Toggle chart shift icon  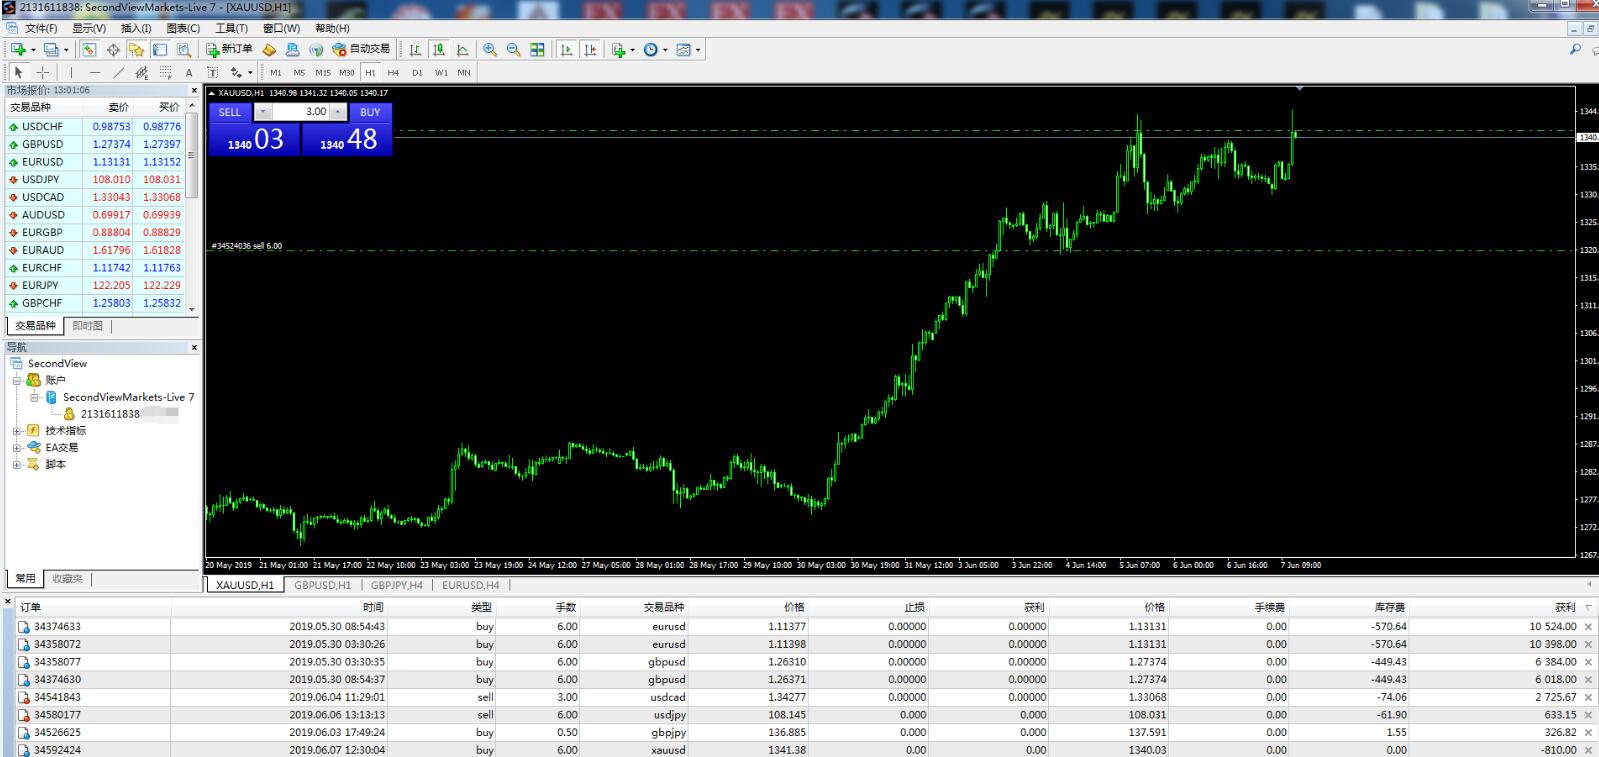point(591,49)
